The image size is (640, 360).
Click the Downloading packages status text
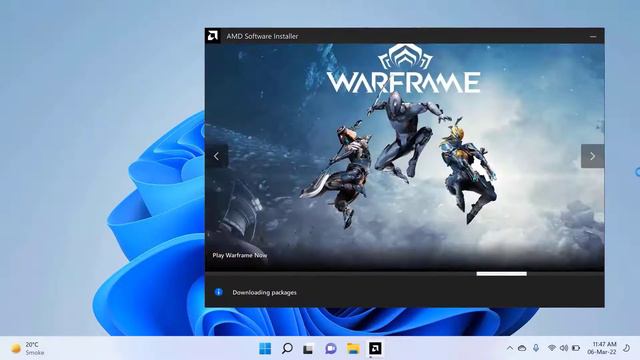pyautogui.click(x=264, y=292)
